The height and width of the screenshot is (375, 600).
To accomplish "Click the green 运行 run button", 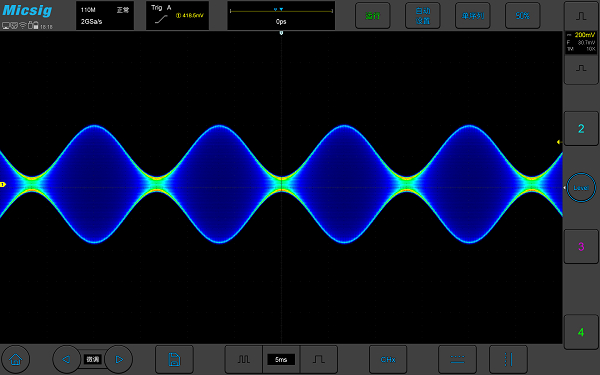I will pos(373,16).
